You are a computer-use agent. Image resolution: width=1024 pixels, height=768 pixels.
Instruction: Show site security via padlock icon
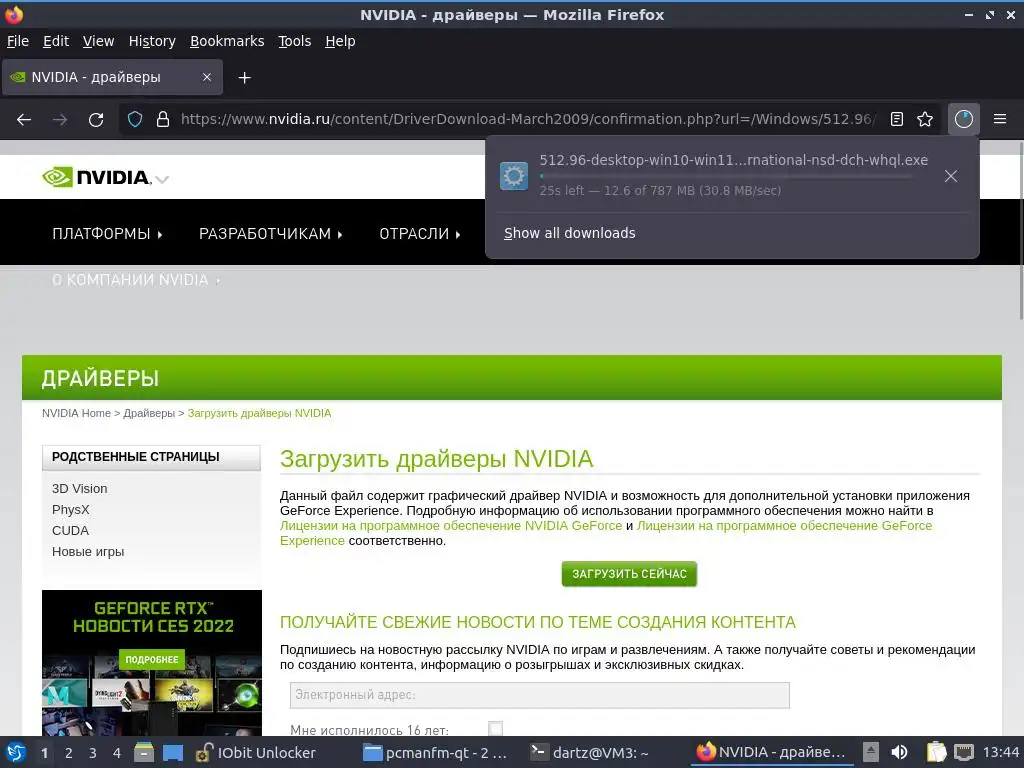coord(163,120)
